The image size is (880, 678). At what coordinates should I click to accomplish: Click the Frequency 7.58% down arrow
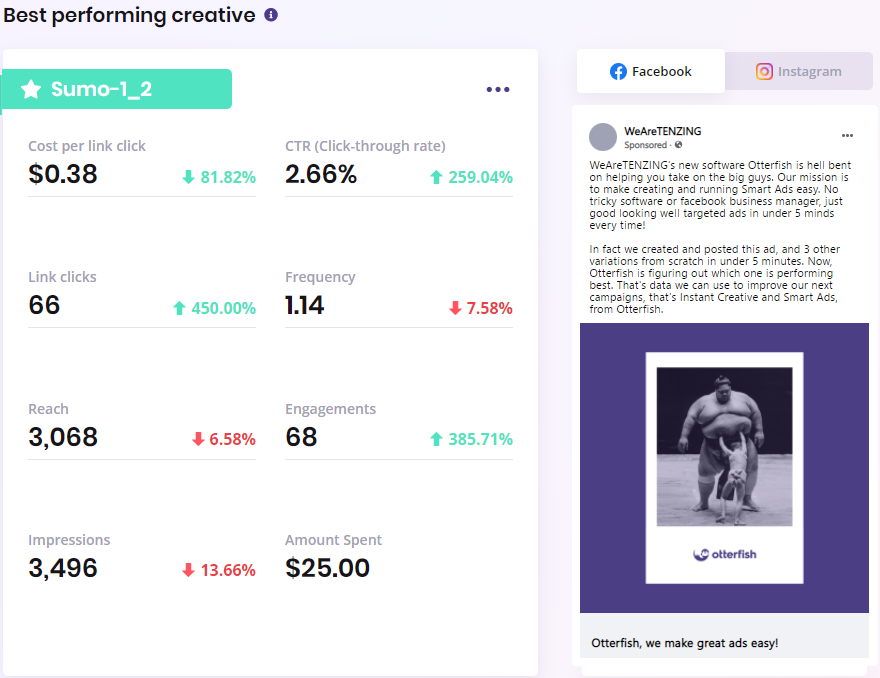pyautogui.click(x=455, y=308)
